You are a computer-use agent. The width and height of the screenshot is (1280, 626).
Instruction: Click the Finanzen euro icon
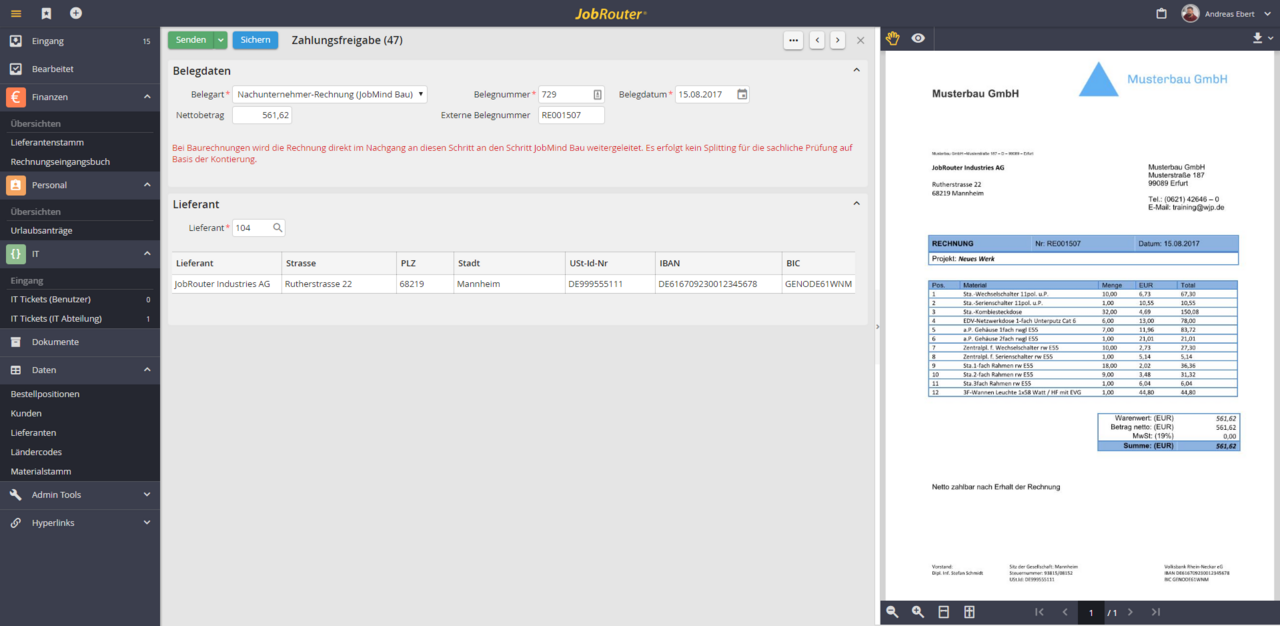[15, 97]
